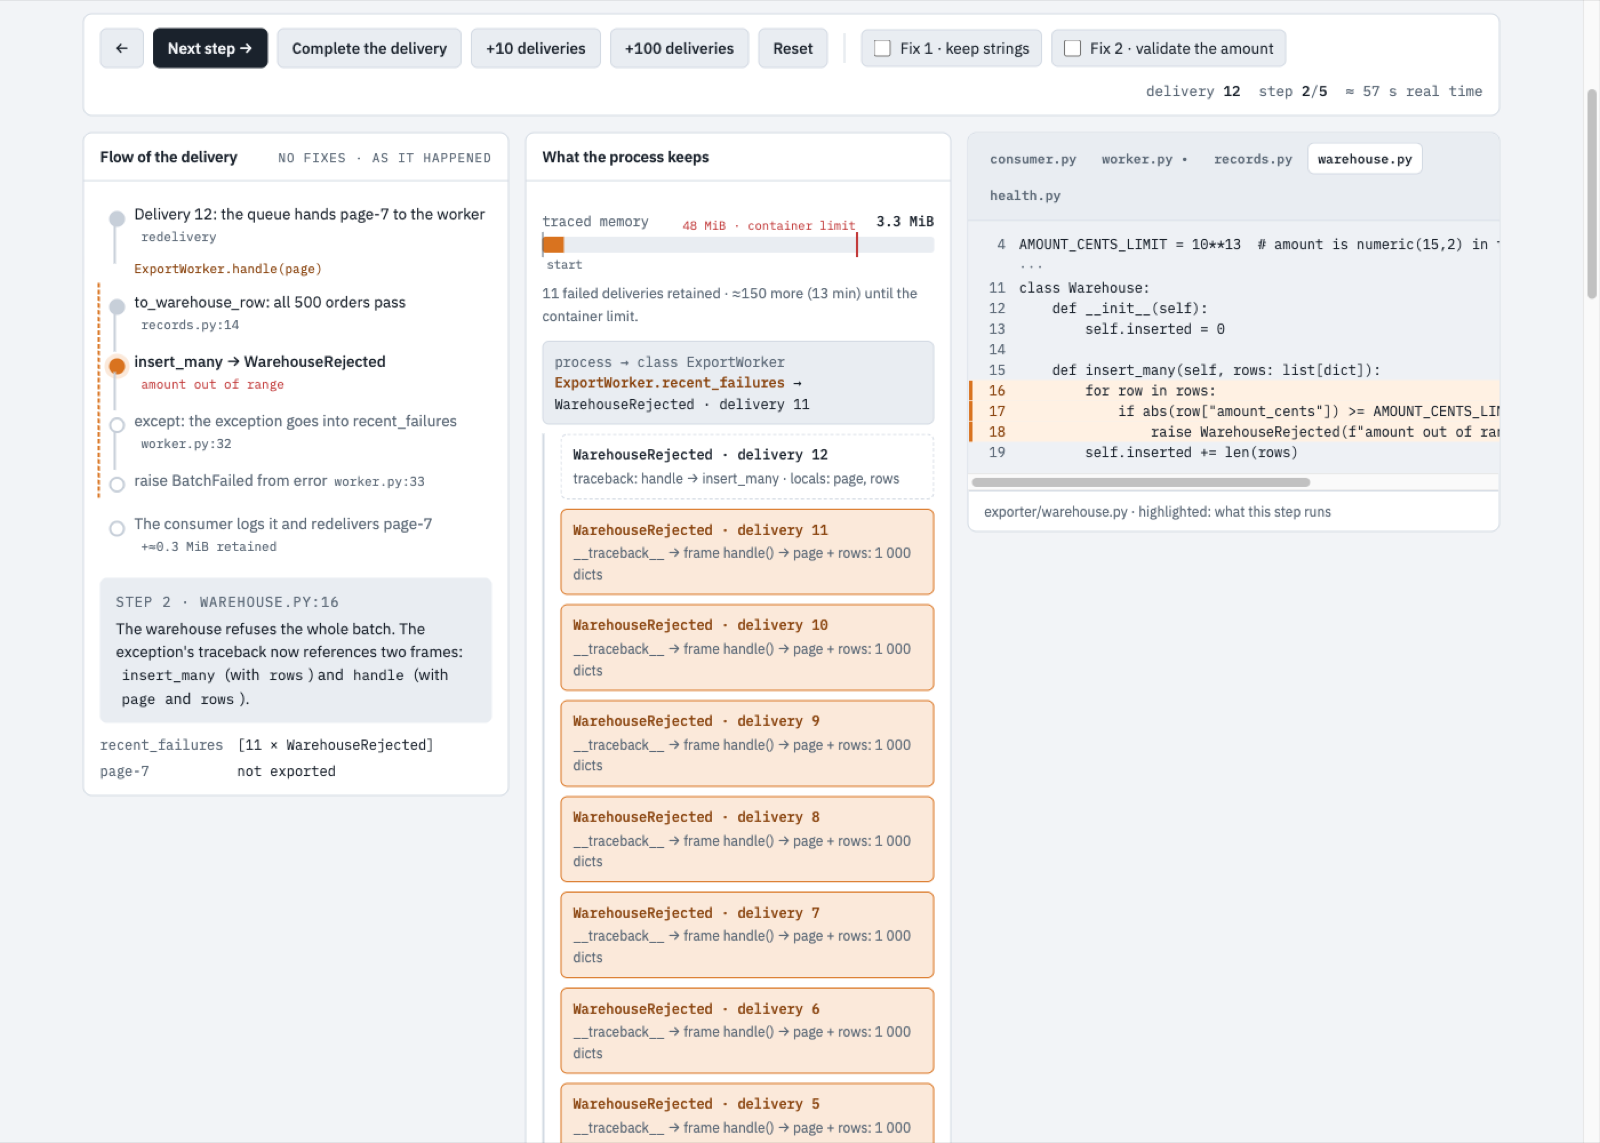The height and width of the screenshot is (1143, 1600).
Task: Select the insert_many WarehouseRejected step marker
Action: click(117, 366)
